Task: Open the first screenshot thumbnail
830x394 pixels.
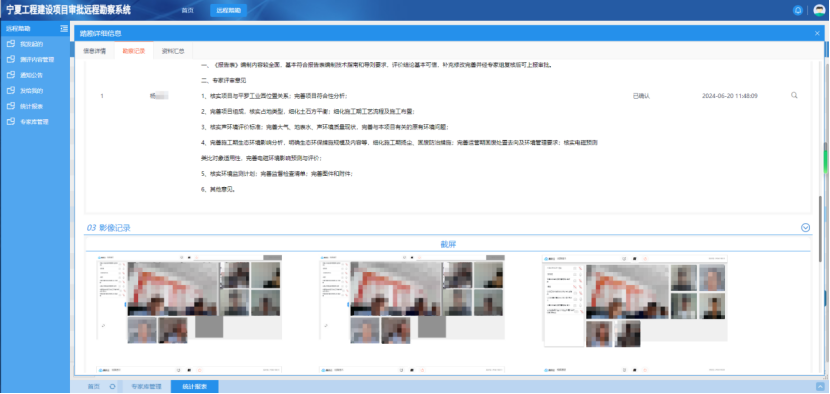Action: [x=189, y=299]
